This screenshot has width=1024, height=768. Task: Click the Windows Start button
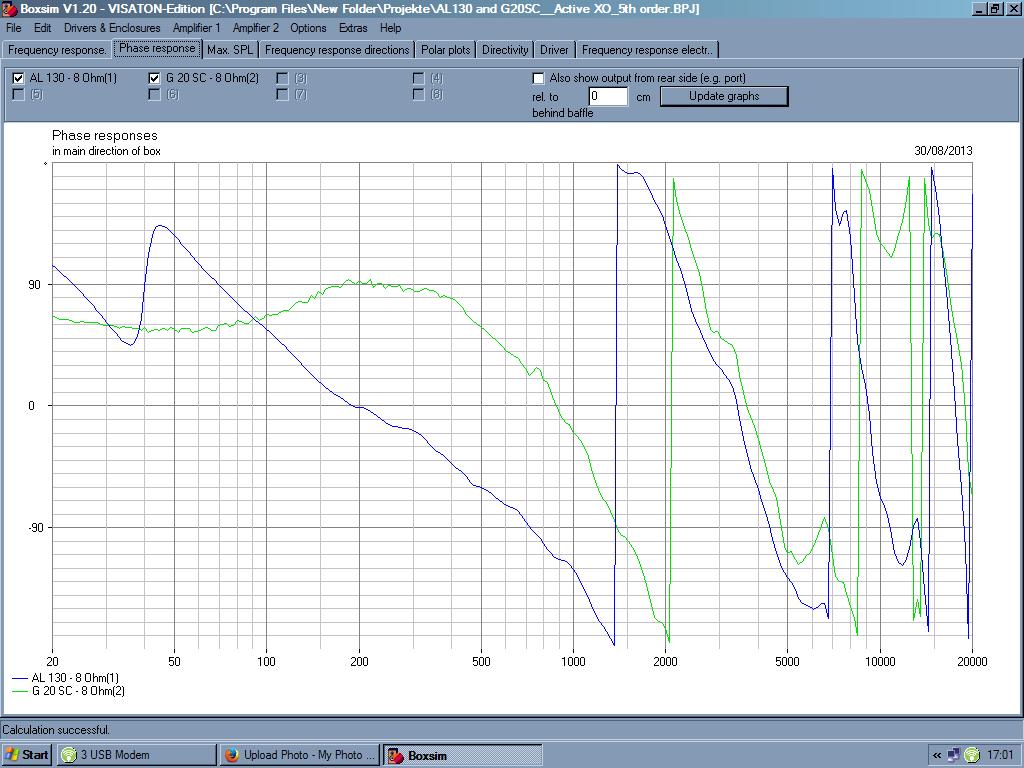click(x=27, y=755)
